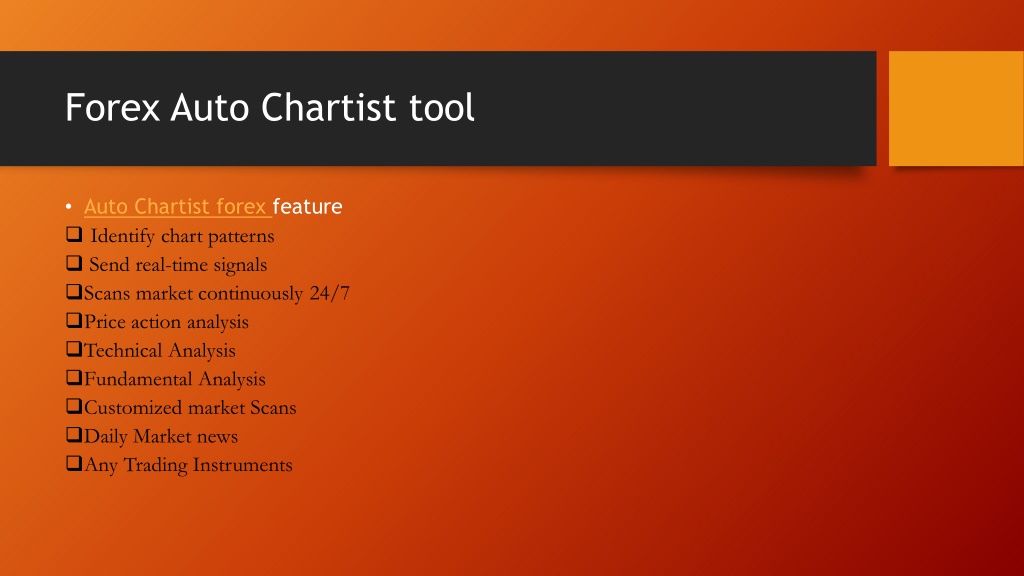
Task: Tick the Send real-time signals checkbox
Action: [x=74, y=263]
